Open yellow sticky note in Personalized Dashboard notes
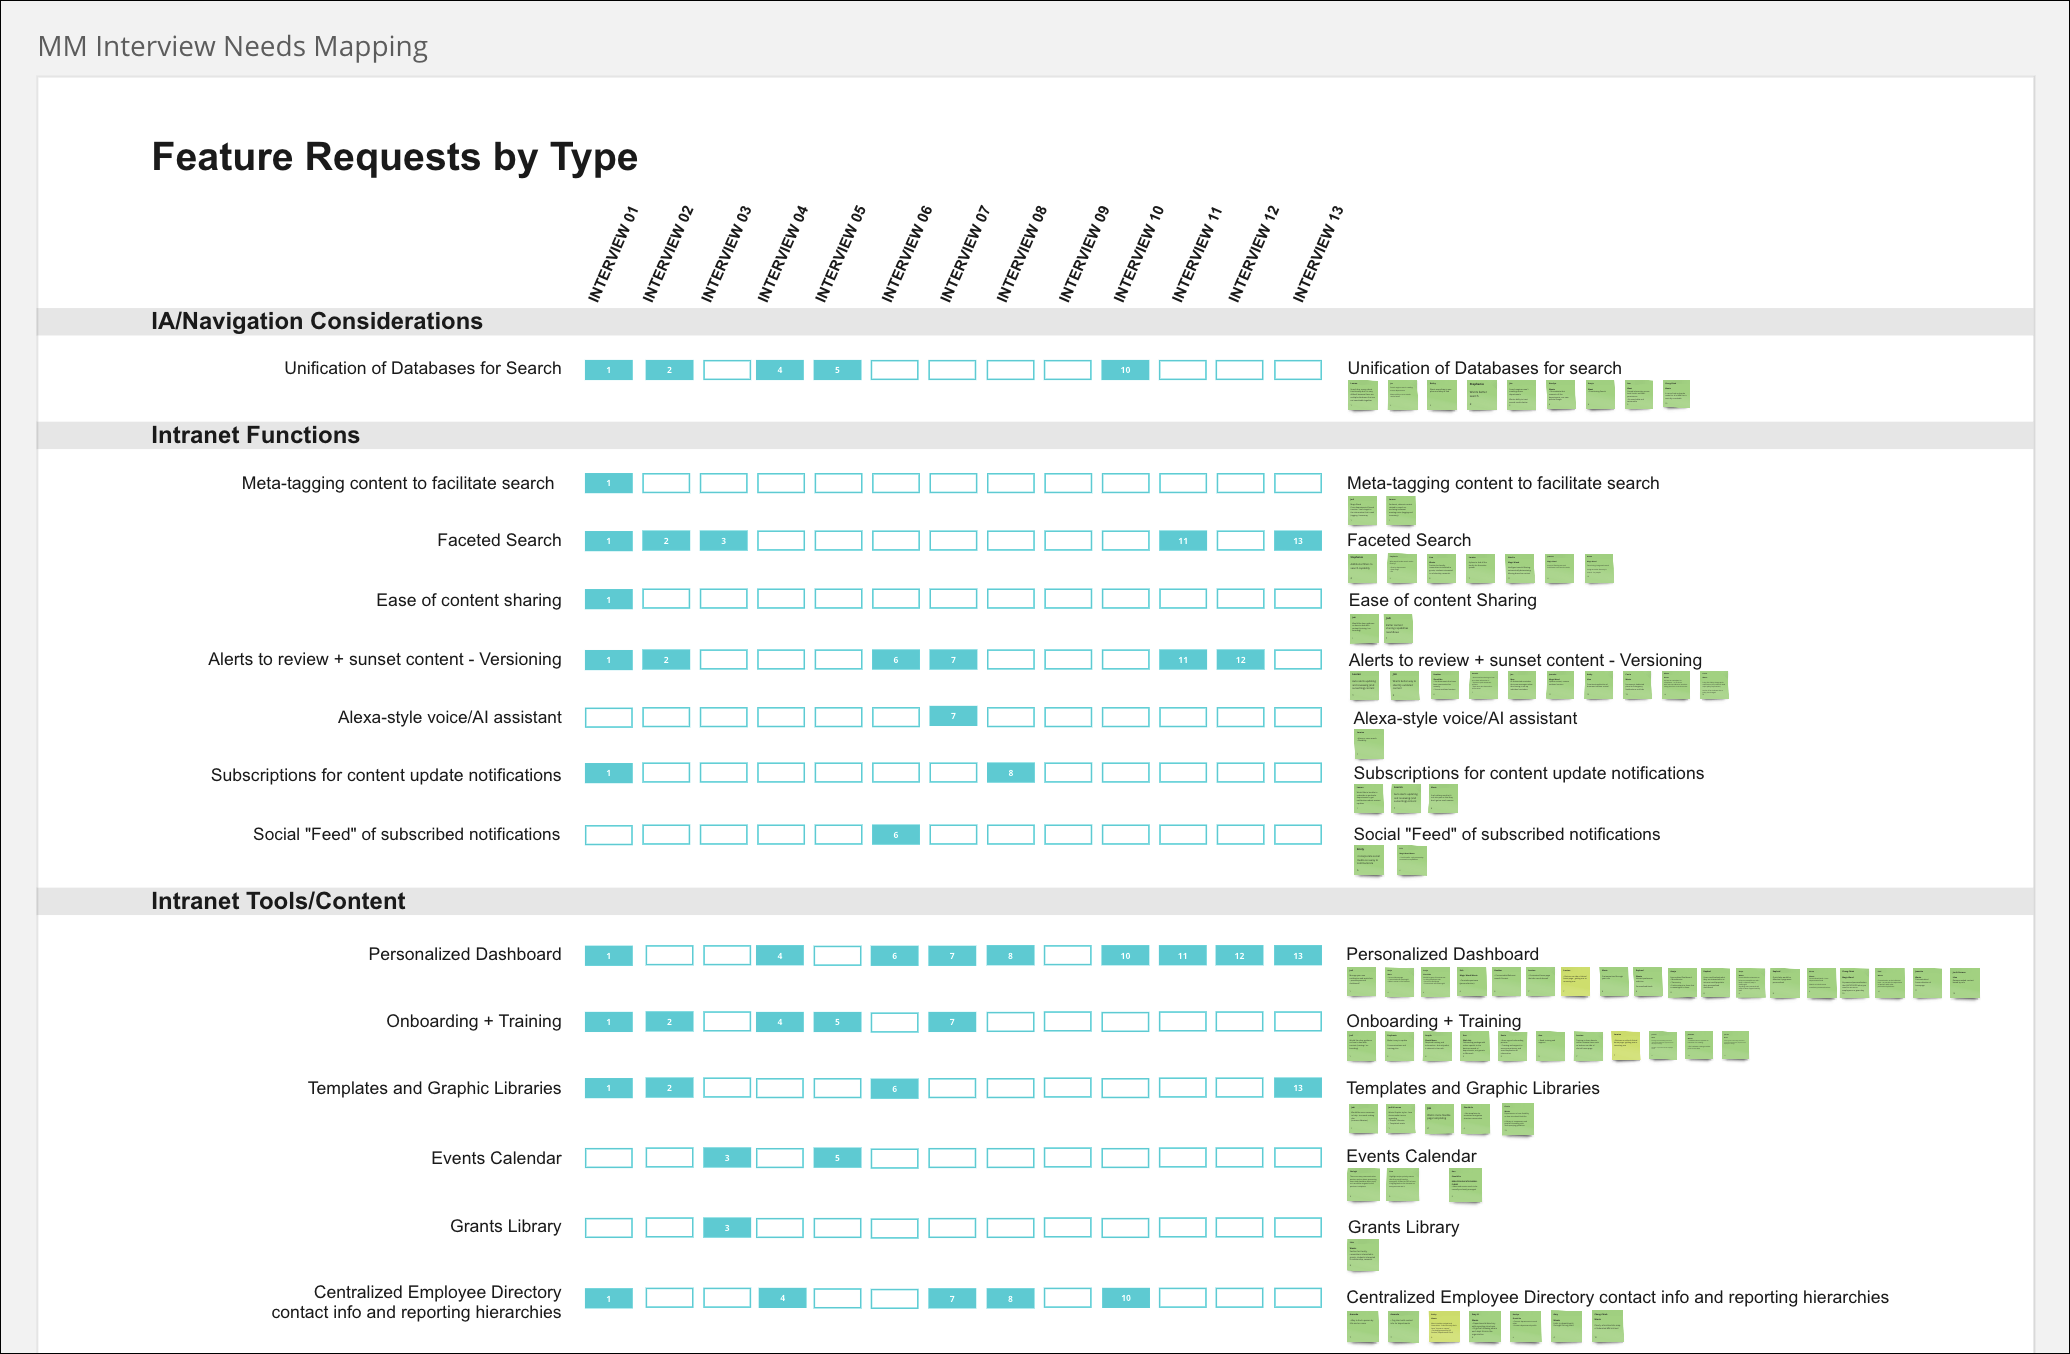Viewport: 2070px width, 1354px height. pyautogui.click(x=1575, y=982)
